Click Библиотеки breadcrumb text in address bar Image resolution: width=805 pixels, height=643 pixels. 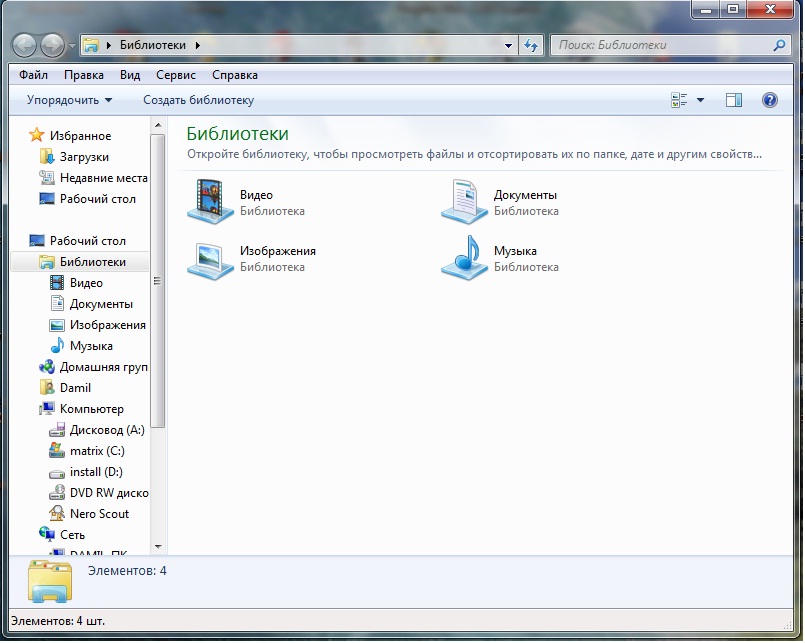(152, 45)
